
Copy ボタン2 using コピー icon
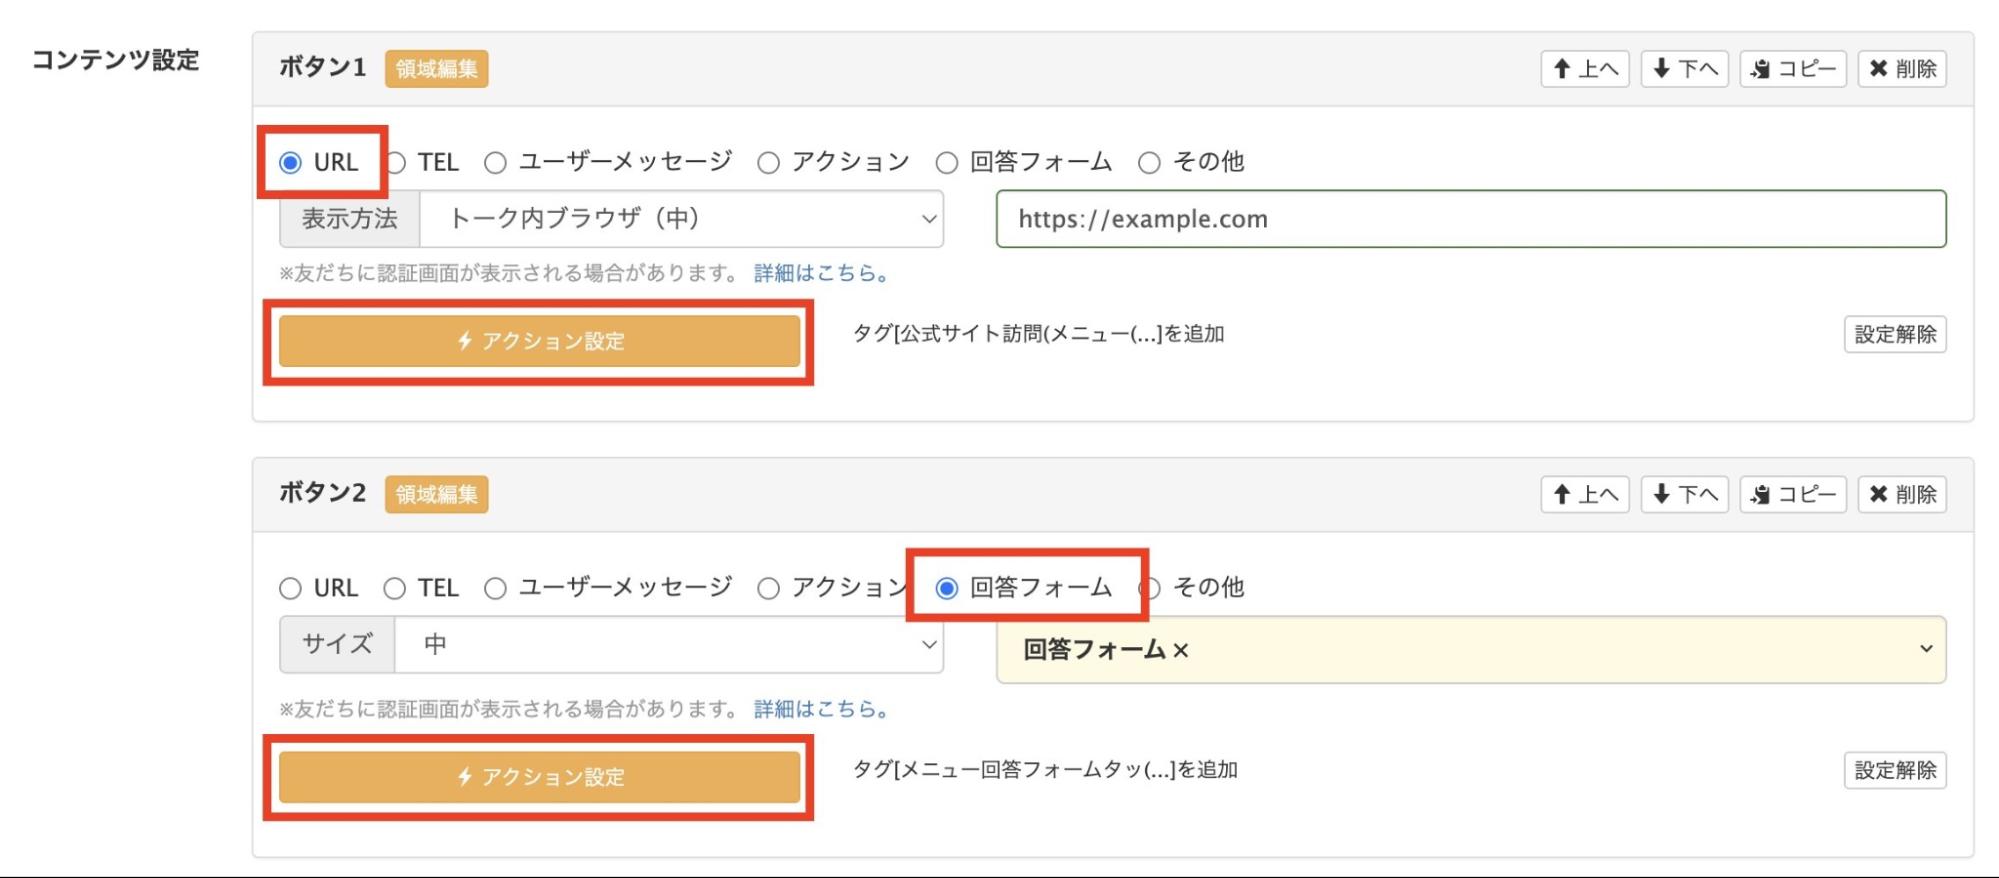(x=1792, y=495)
